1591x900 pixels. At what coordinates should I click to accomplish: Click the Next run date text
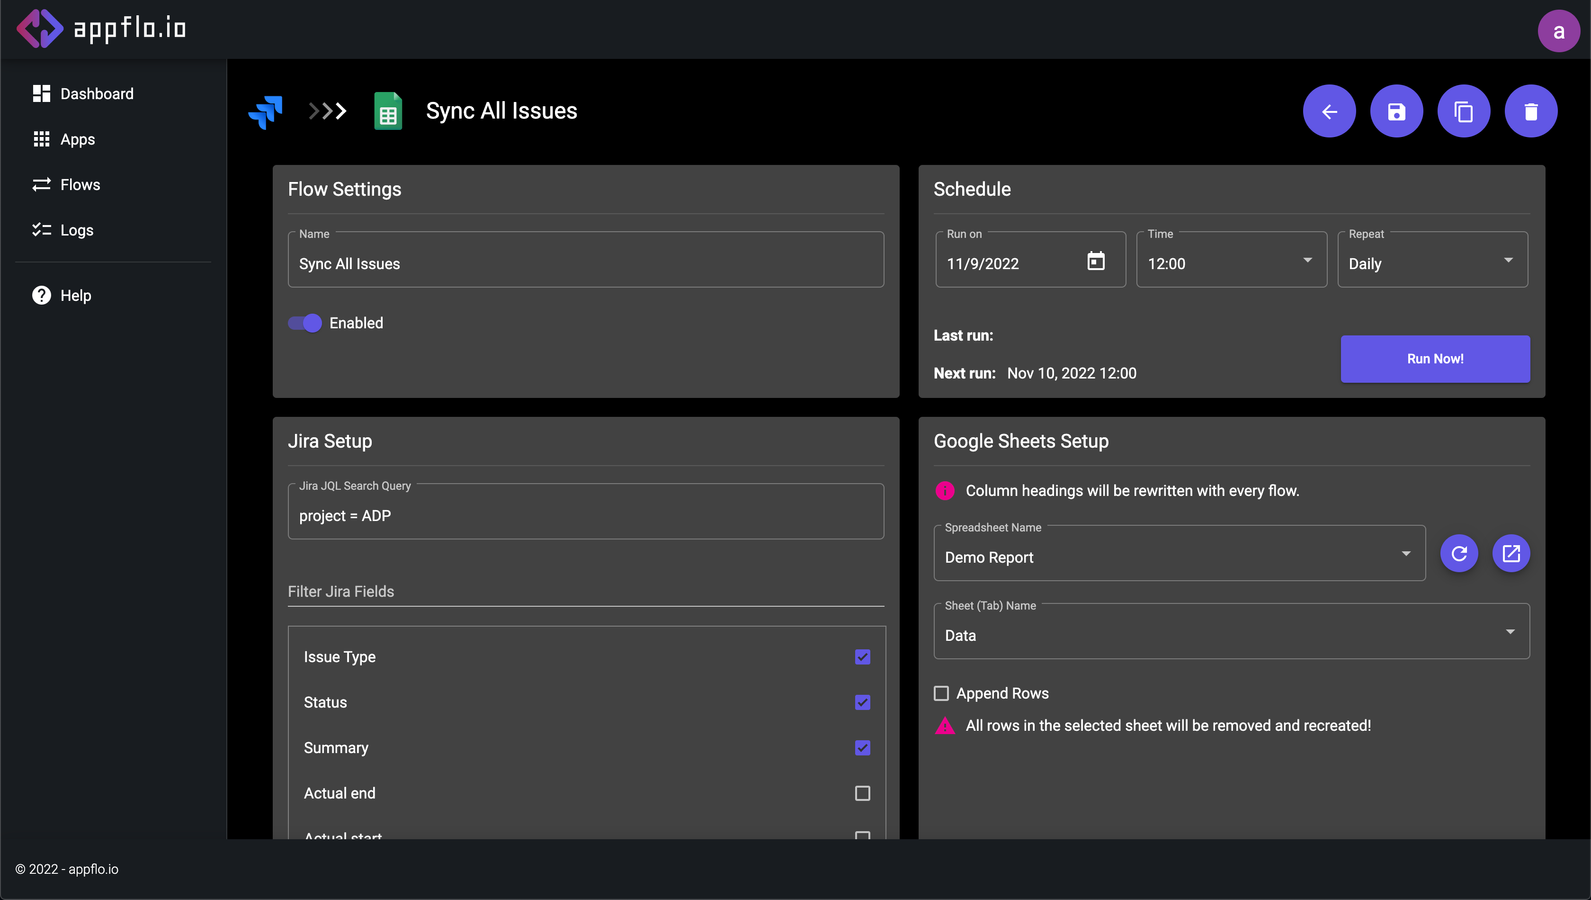[1072, 373]
